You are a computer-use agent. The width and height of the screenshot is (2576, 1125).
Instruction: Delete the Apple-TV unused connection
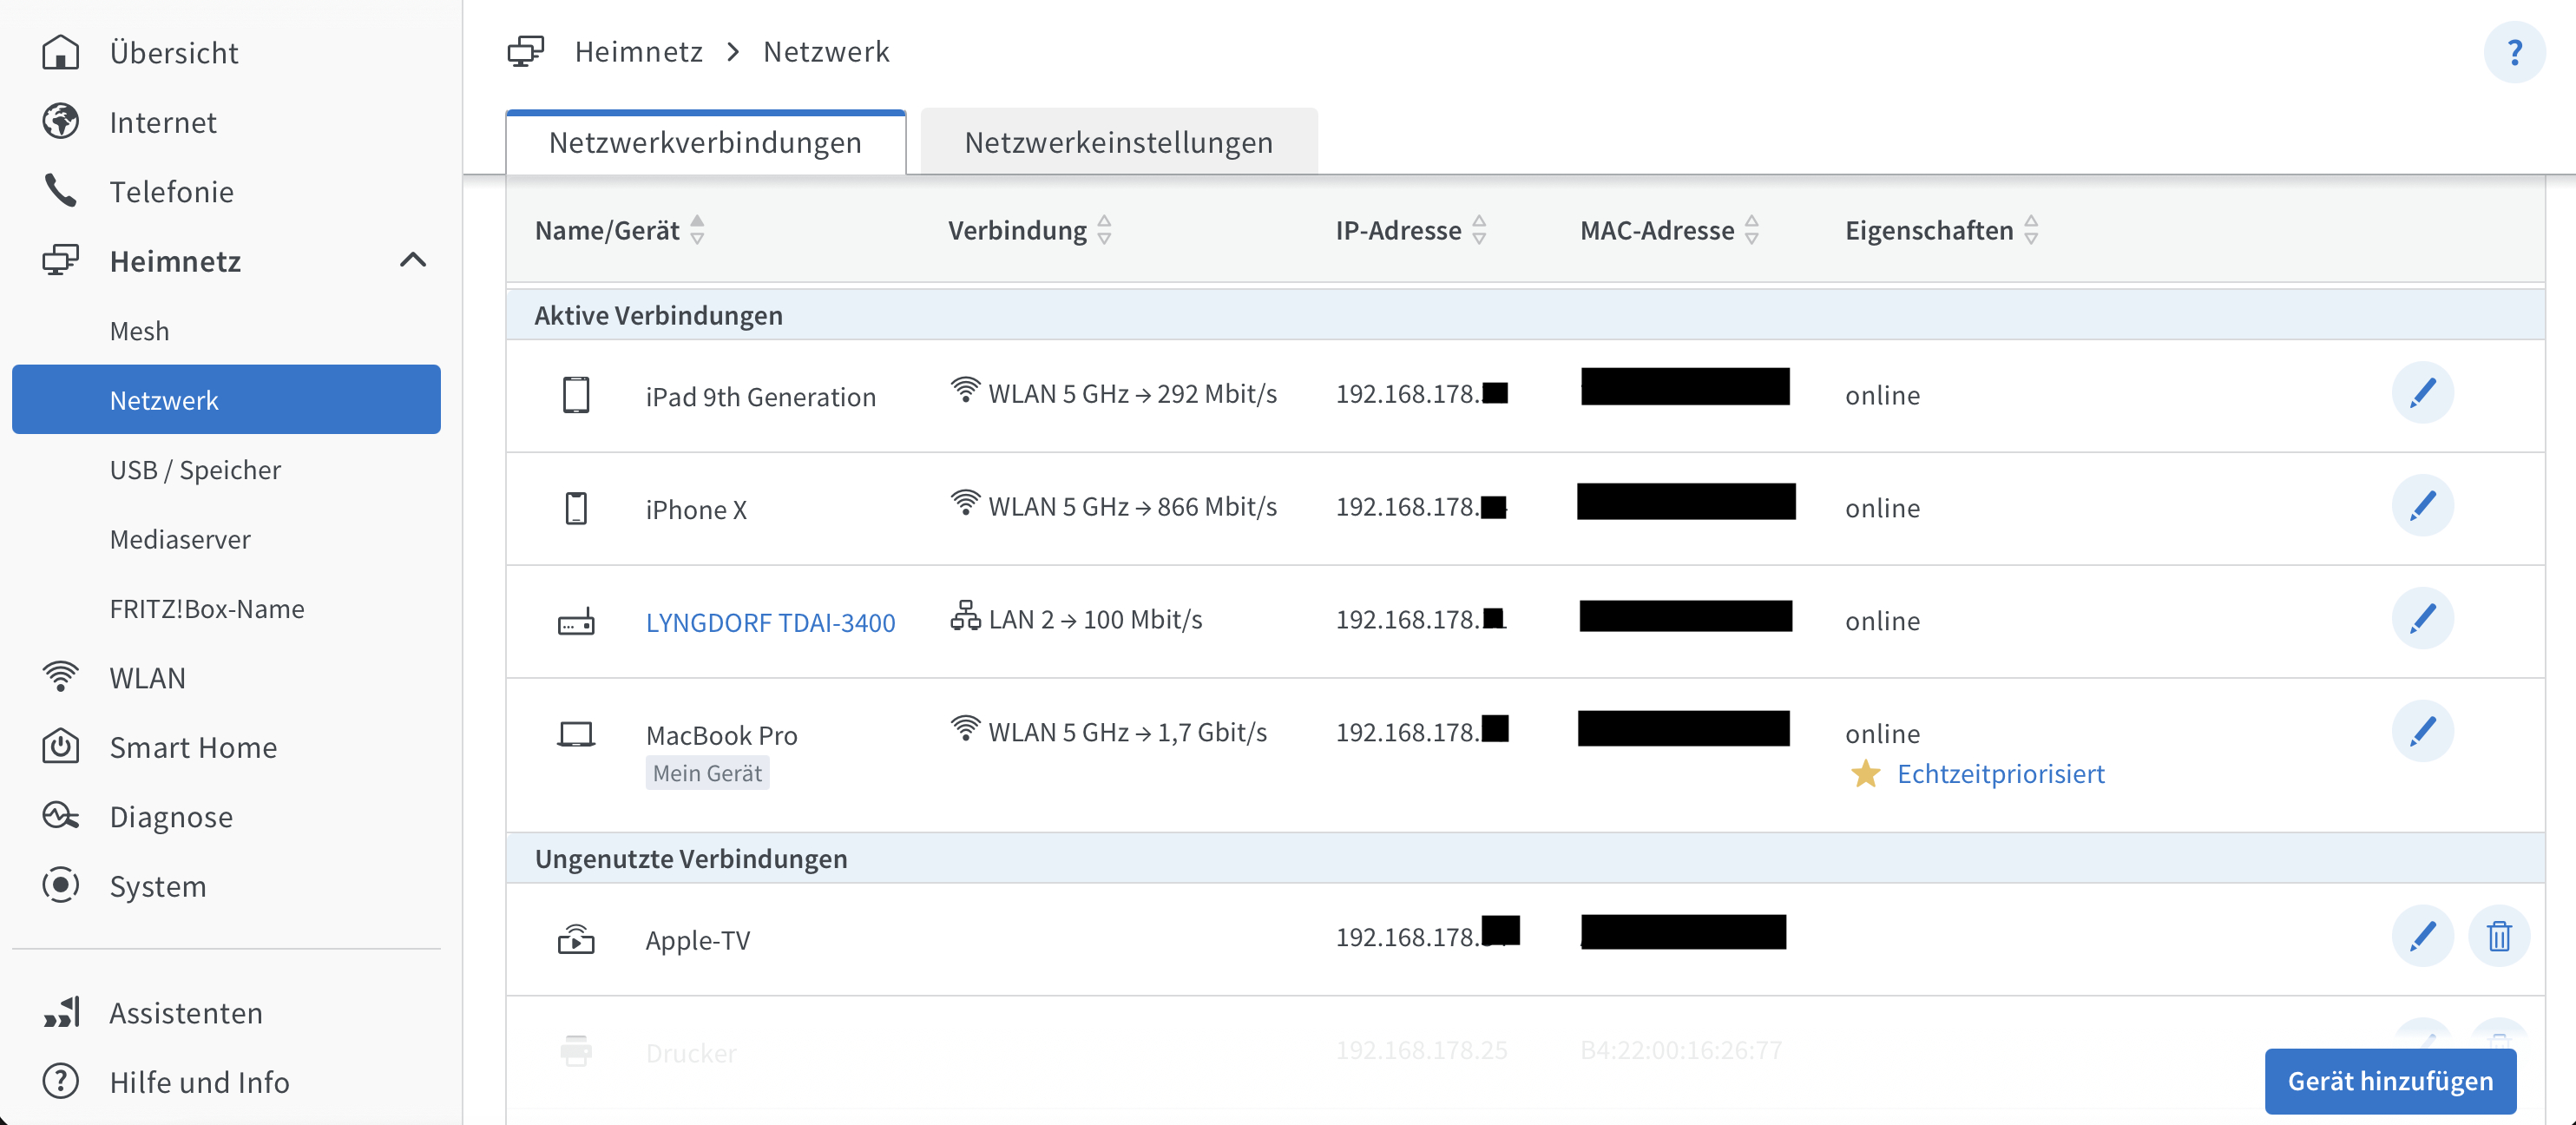[2498, 937]
